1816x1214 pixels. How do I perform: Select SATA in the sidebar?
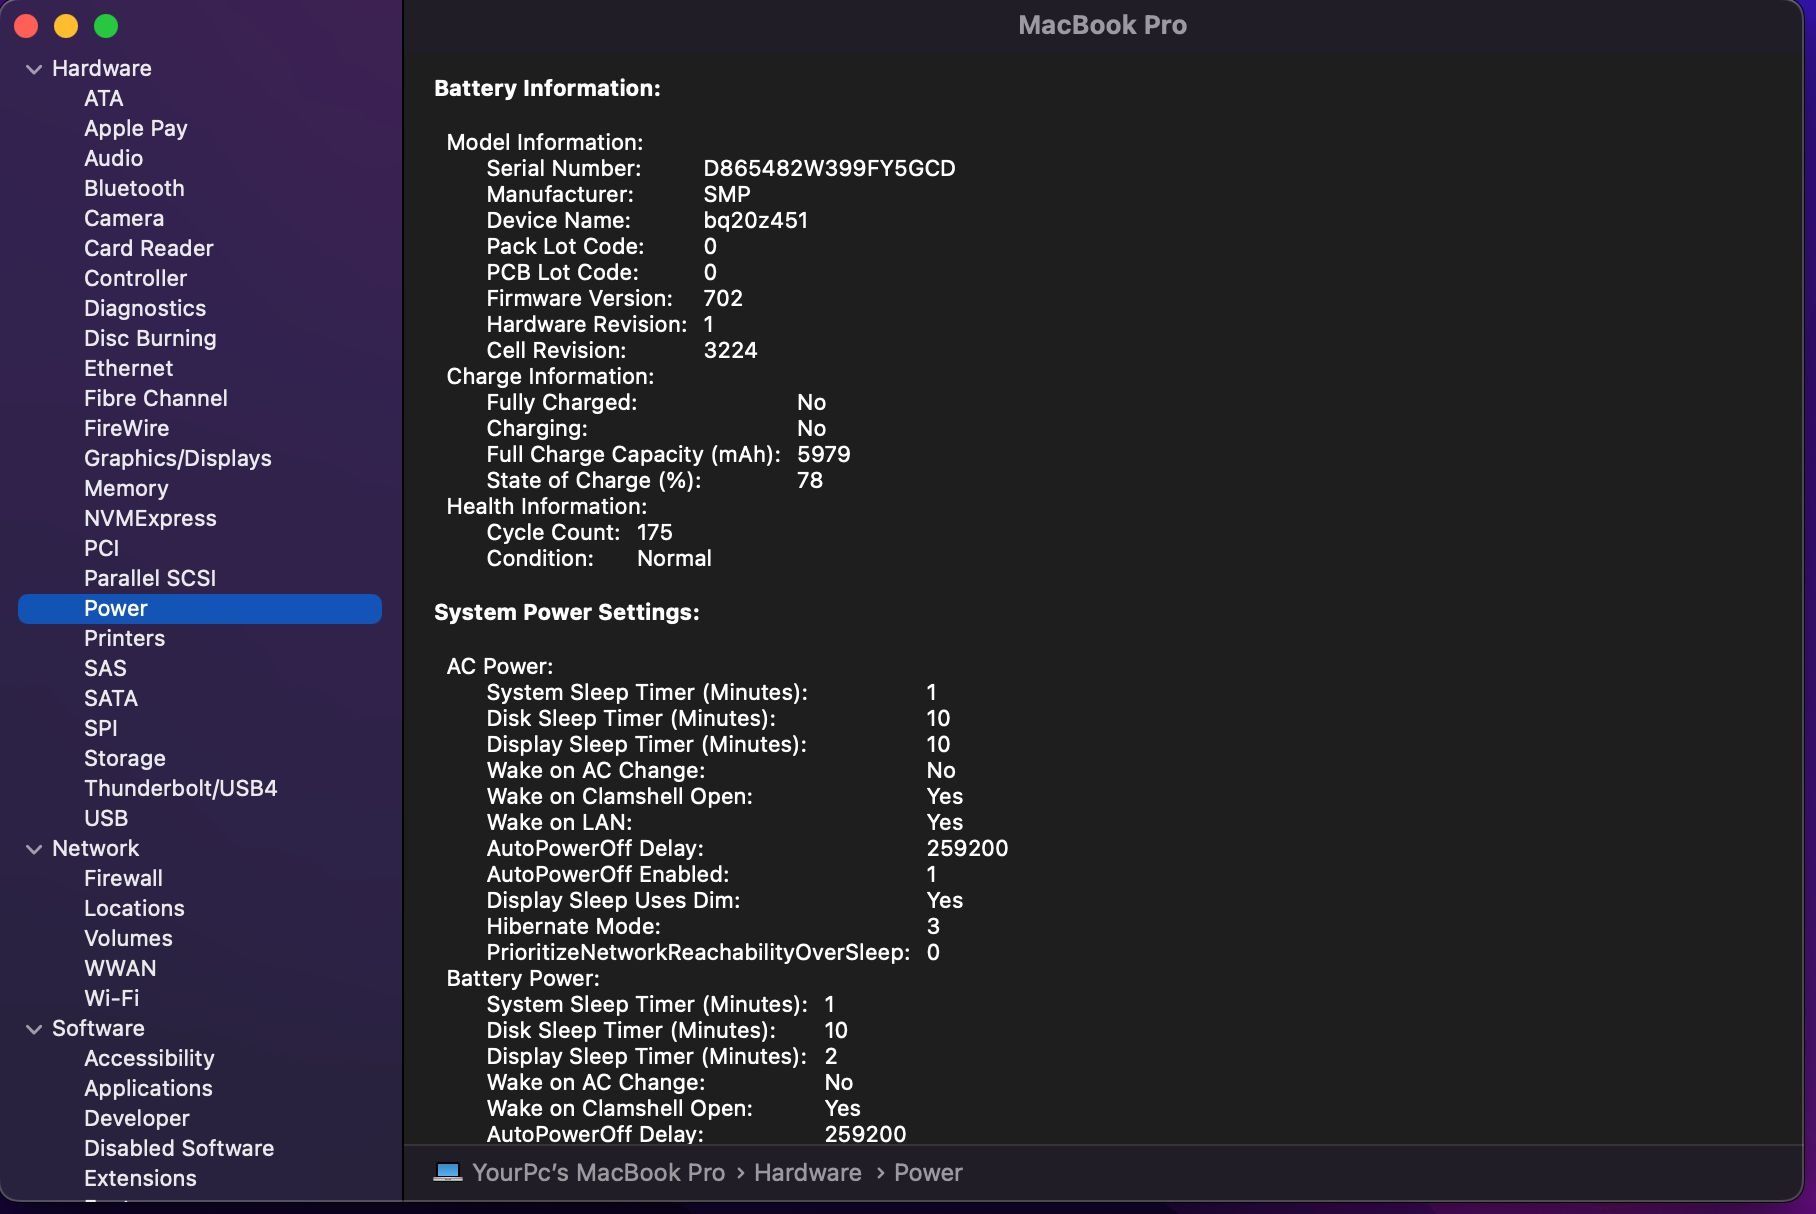111,698
